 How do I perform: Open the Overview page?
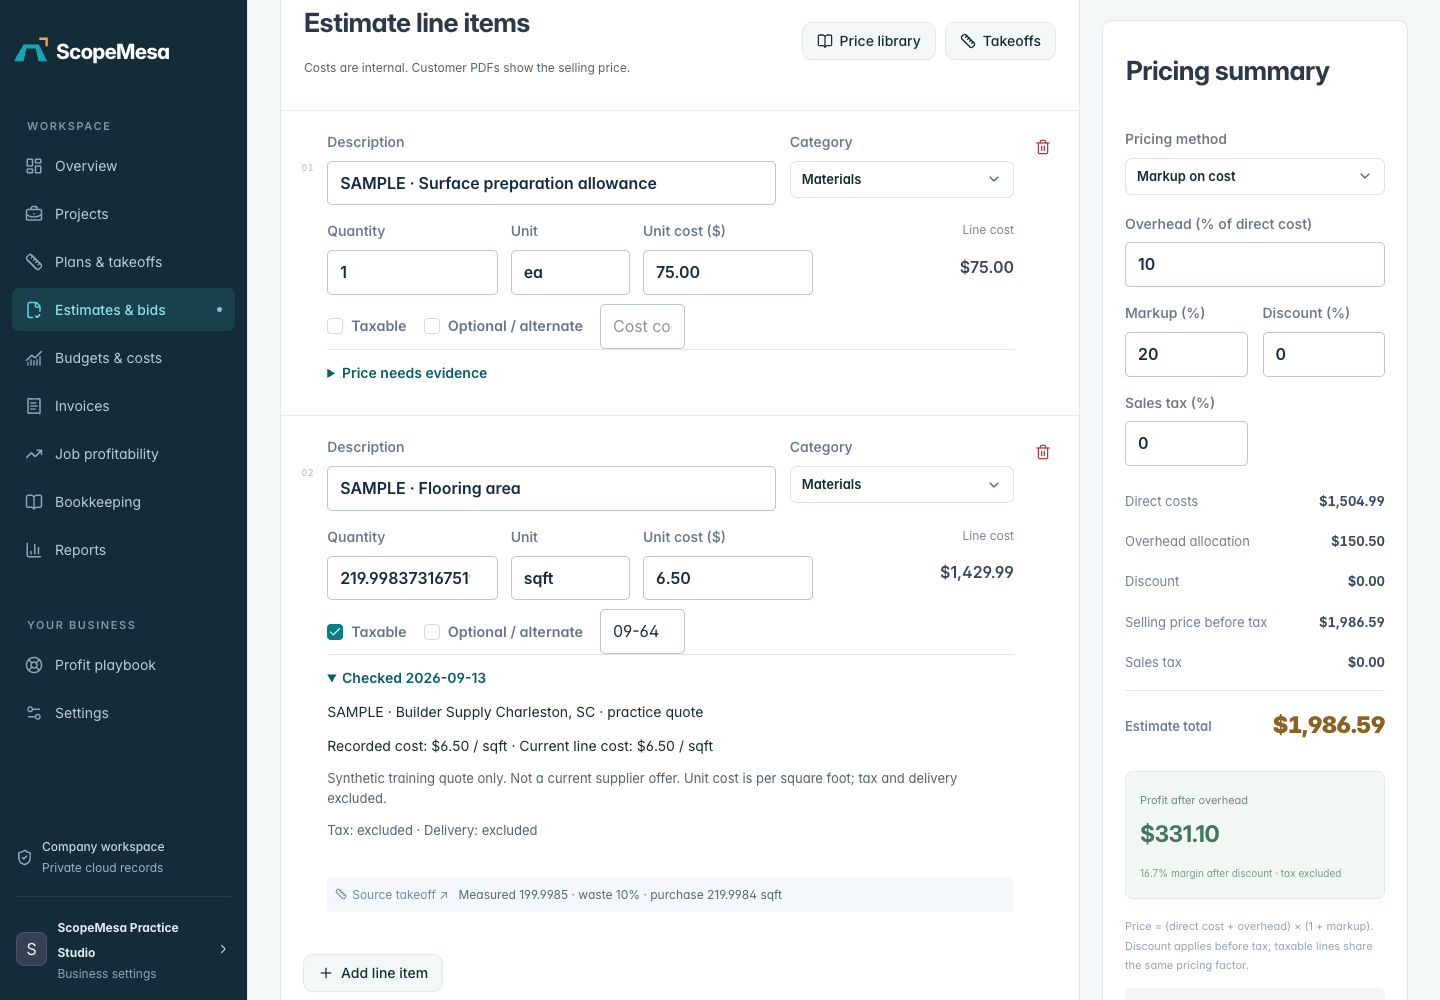pos(123,166)
